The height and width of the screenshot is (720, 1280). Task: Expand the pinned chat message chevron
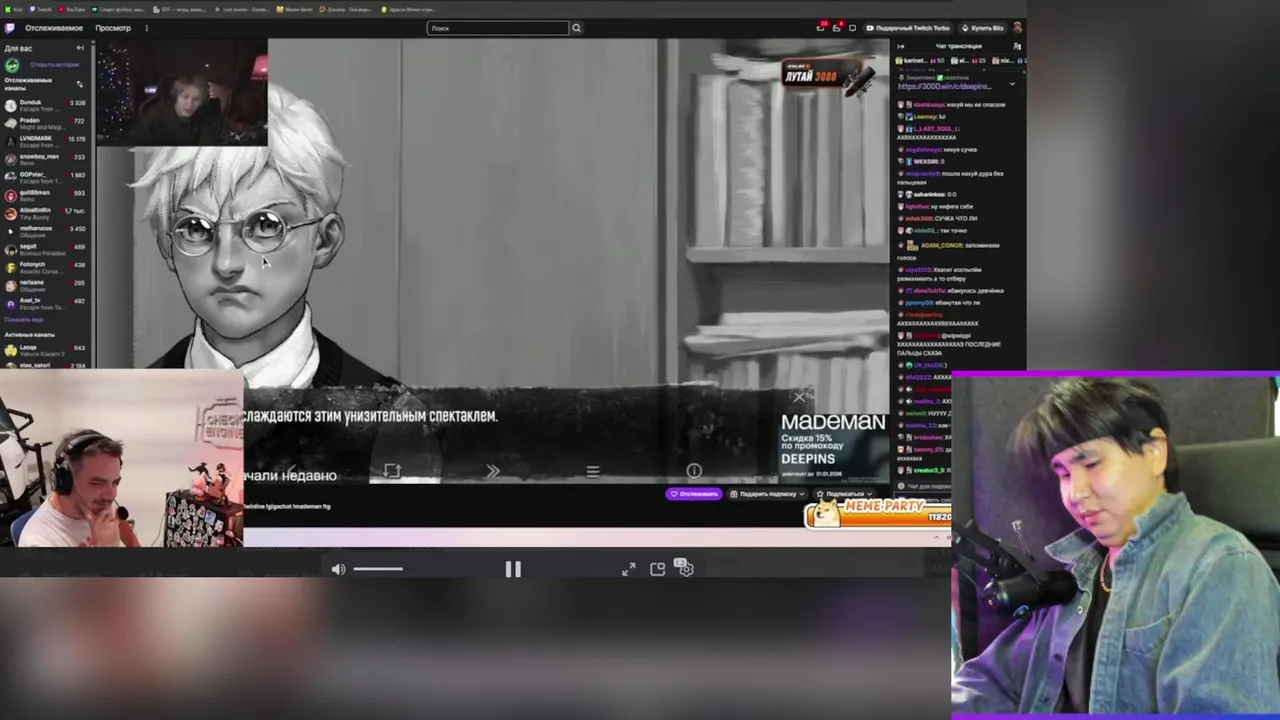1011,84
